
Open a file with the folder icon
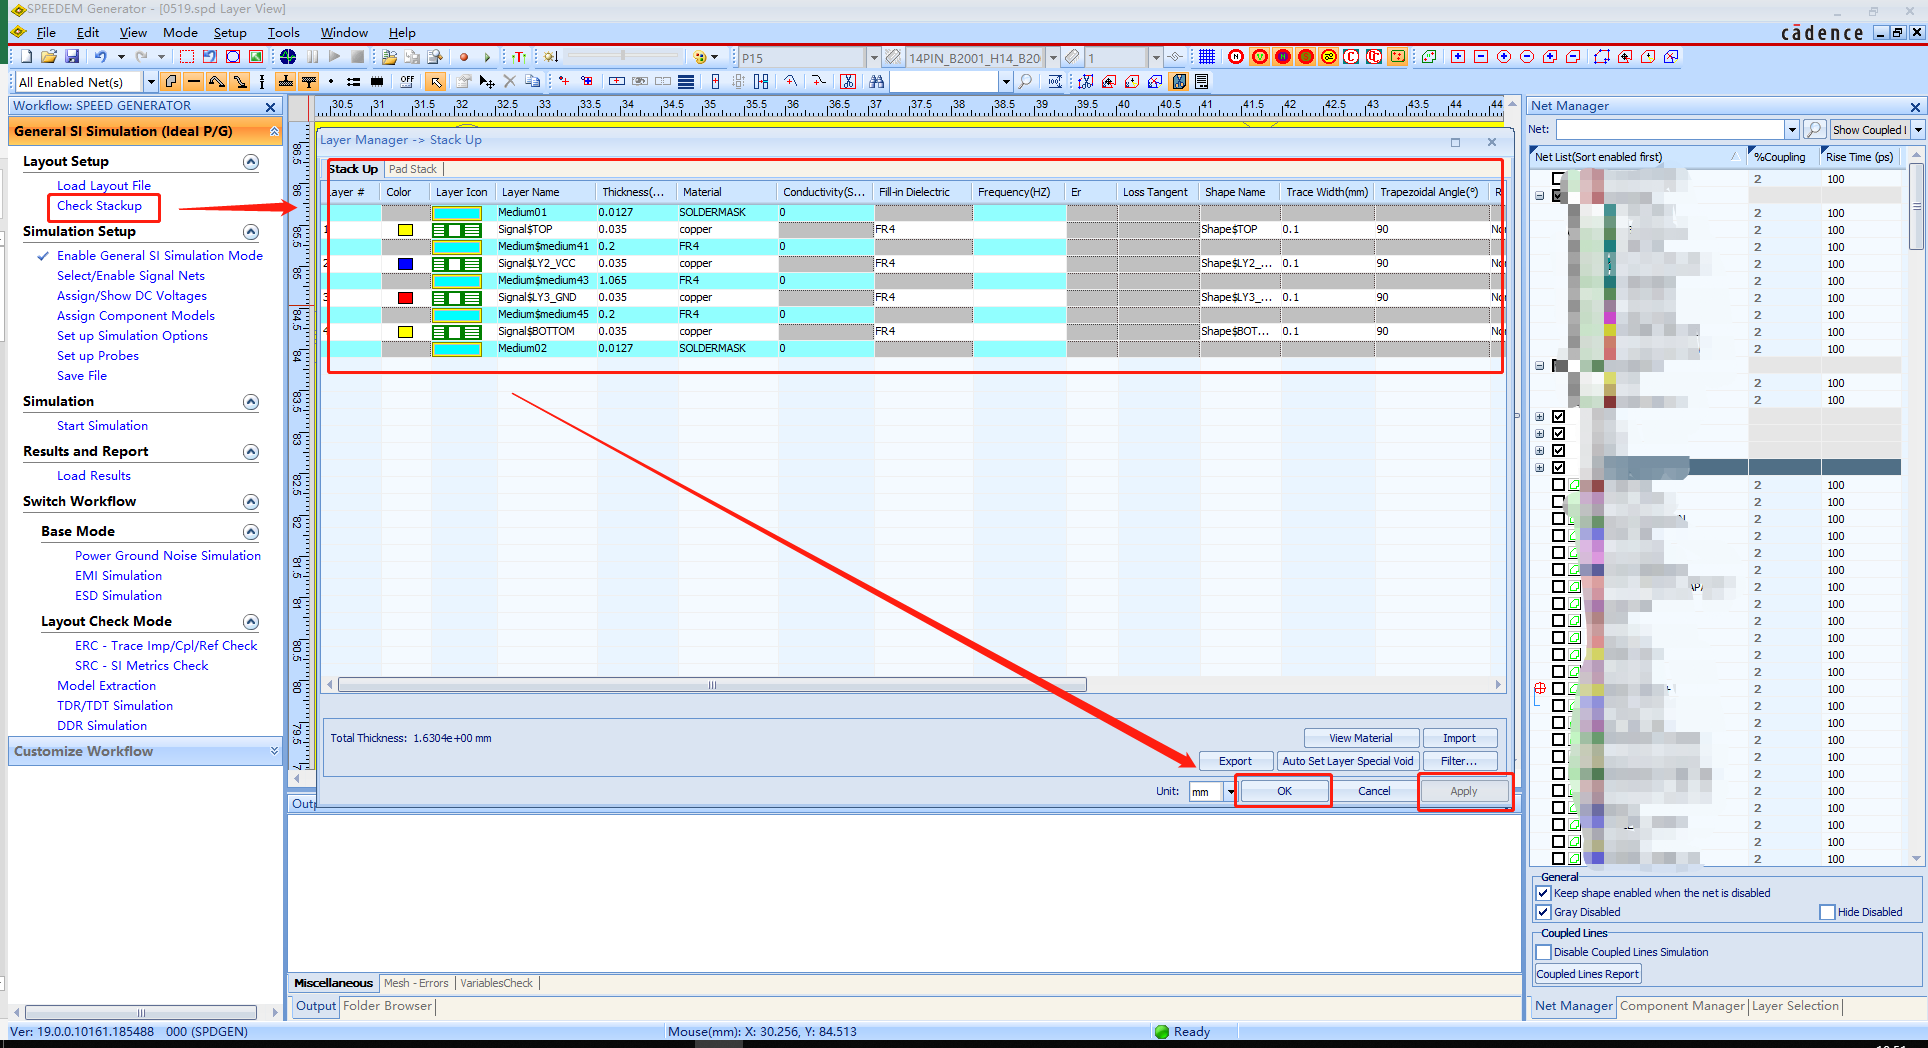pyautogui.click(x=48, y=57)
